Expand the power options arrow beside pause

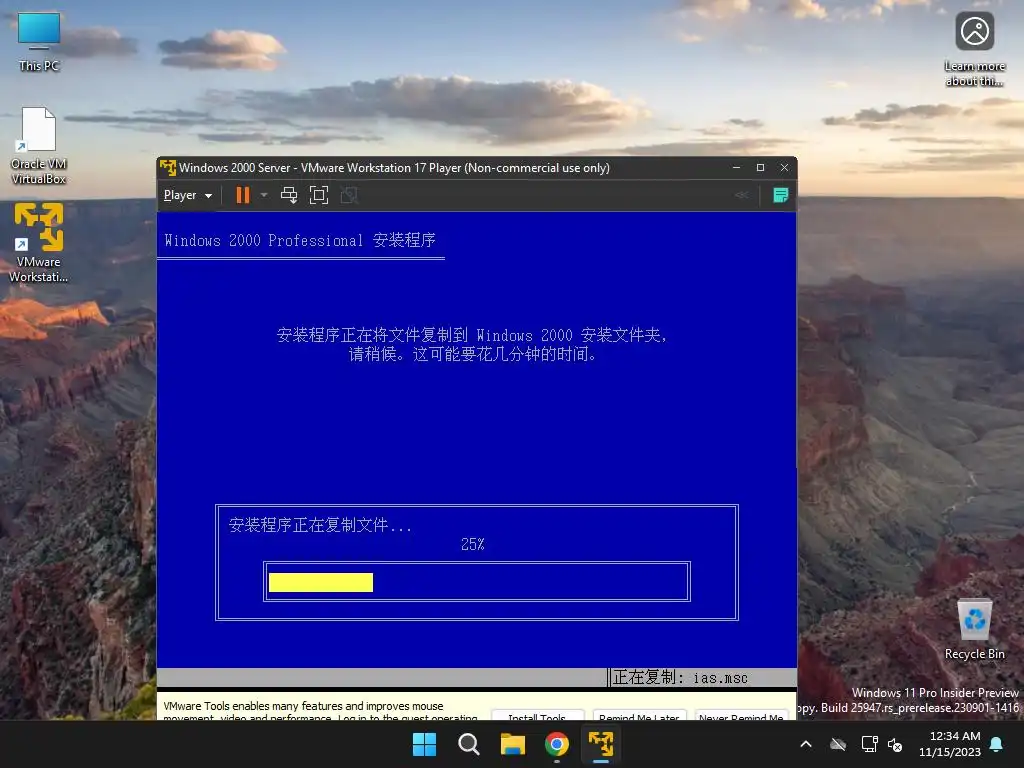264,195
